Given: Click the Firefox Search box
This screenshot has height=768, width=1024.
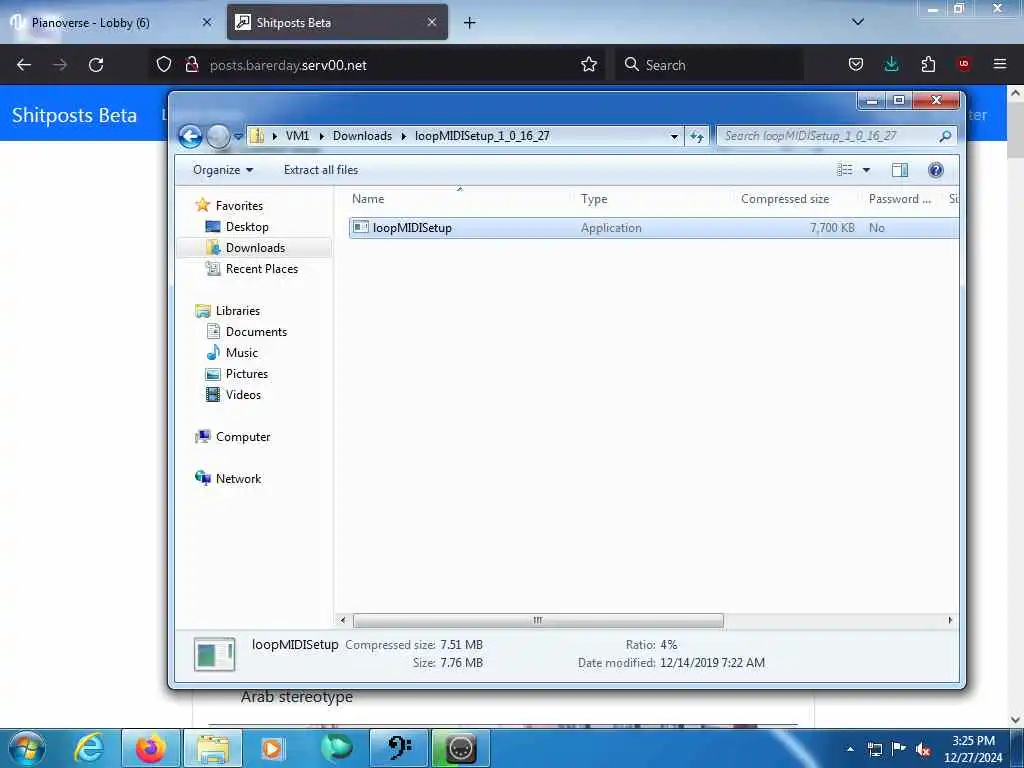Looking at the screenshot, I should [x=709, y=65].
